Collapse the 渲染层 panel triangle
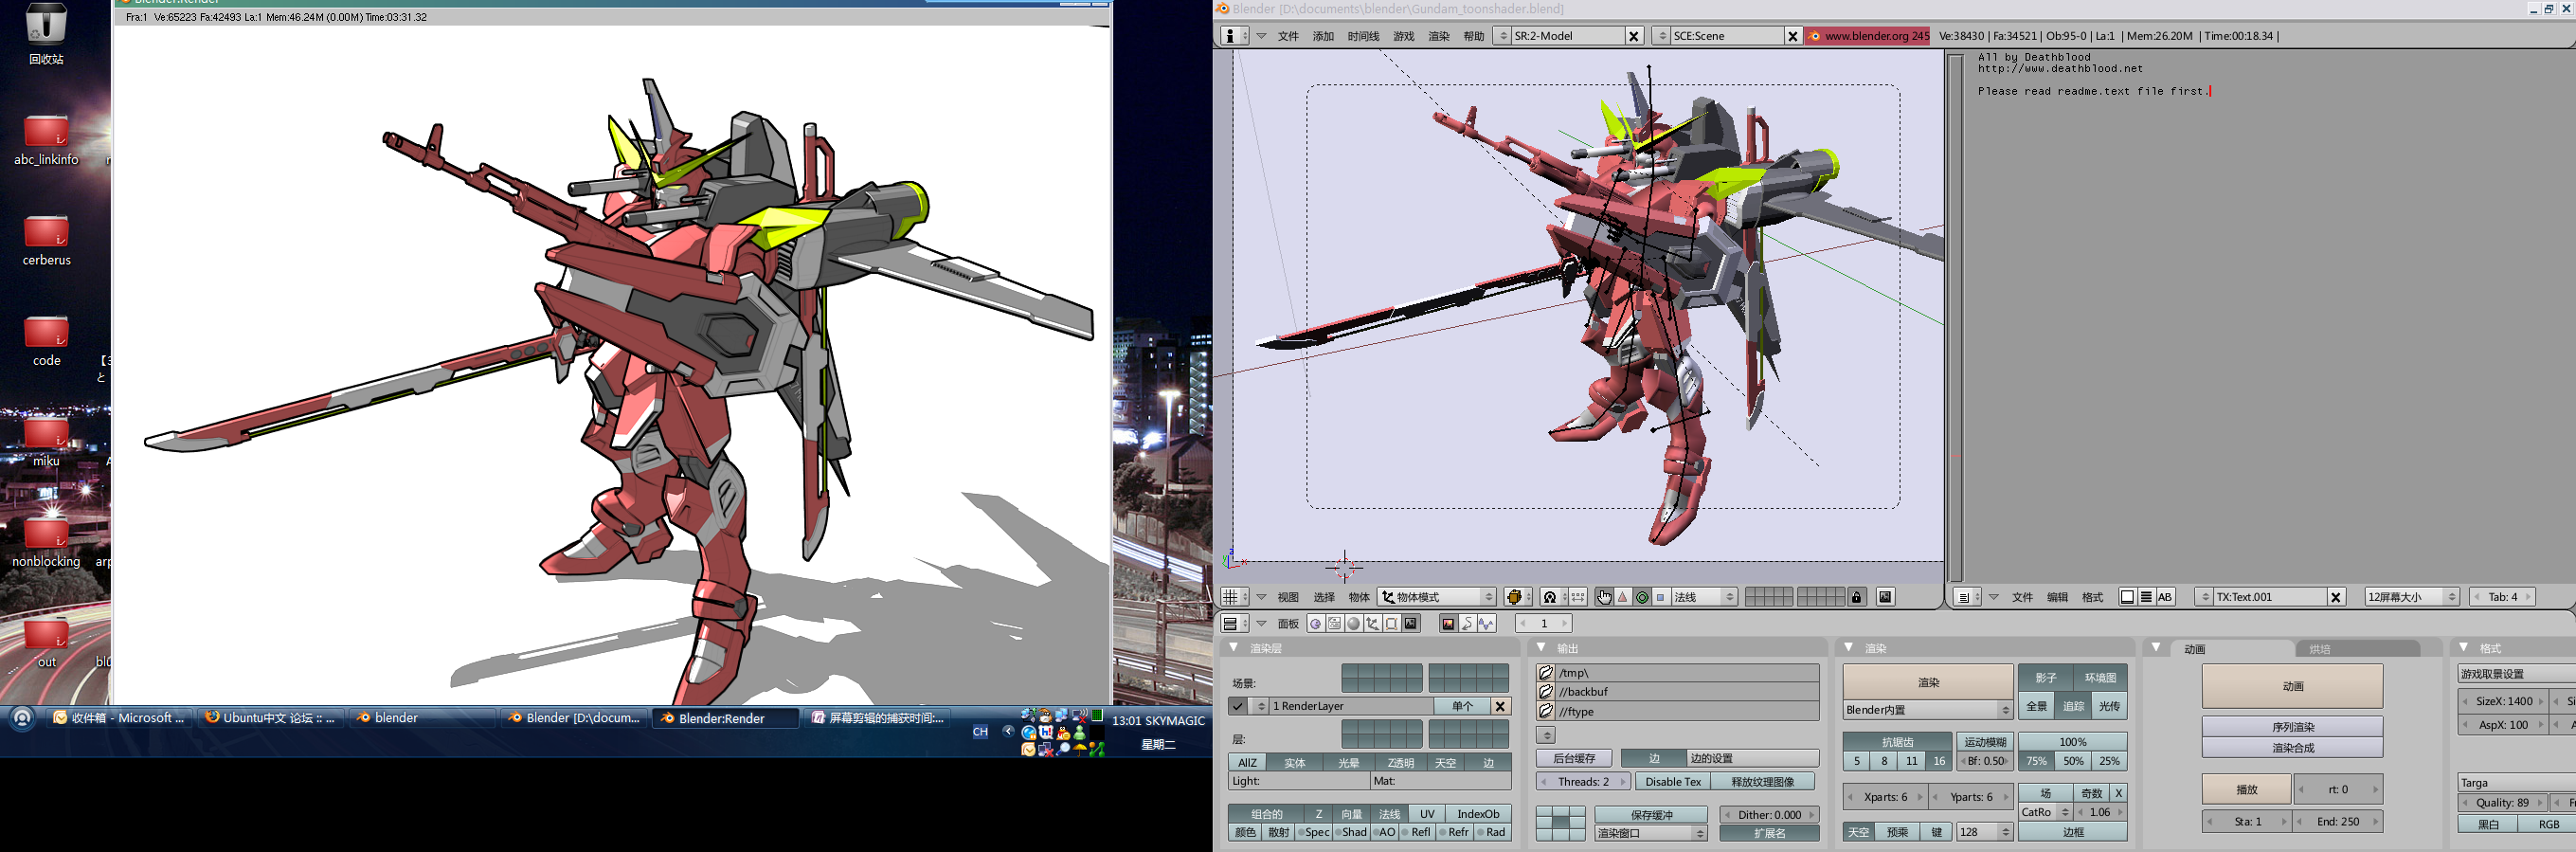Image resolution: width=2576 pixels, height=852 pixels. coord(1234,648)
